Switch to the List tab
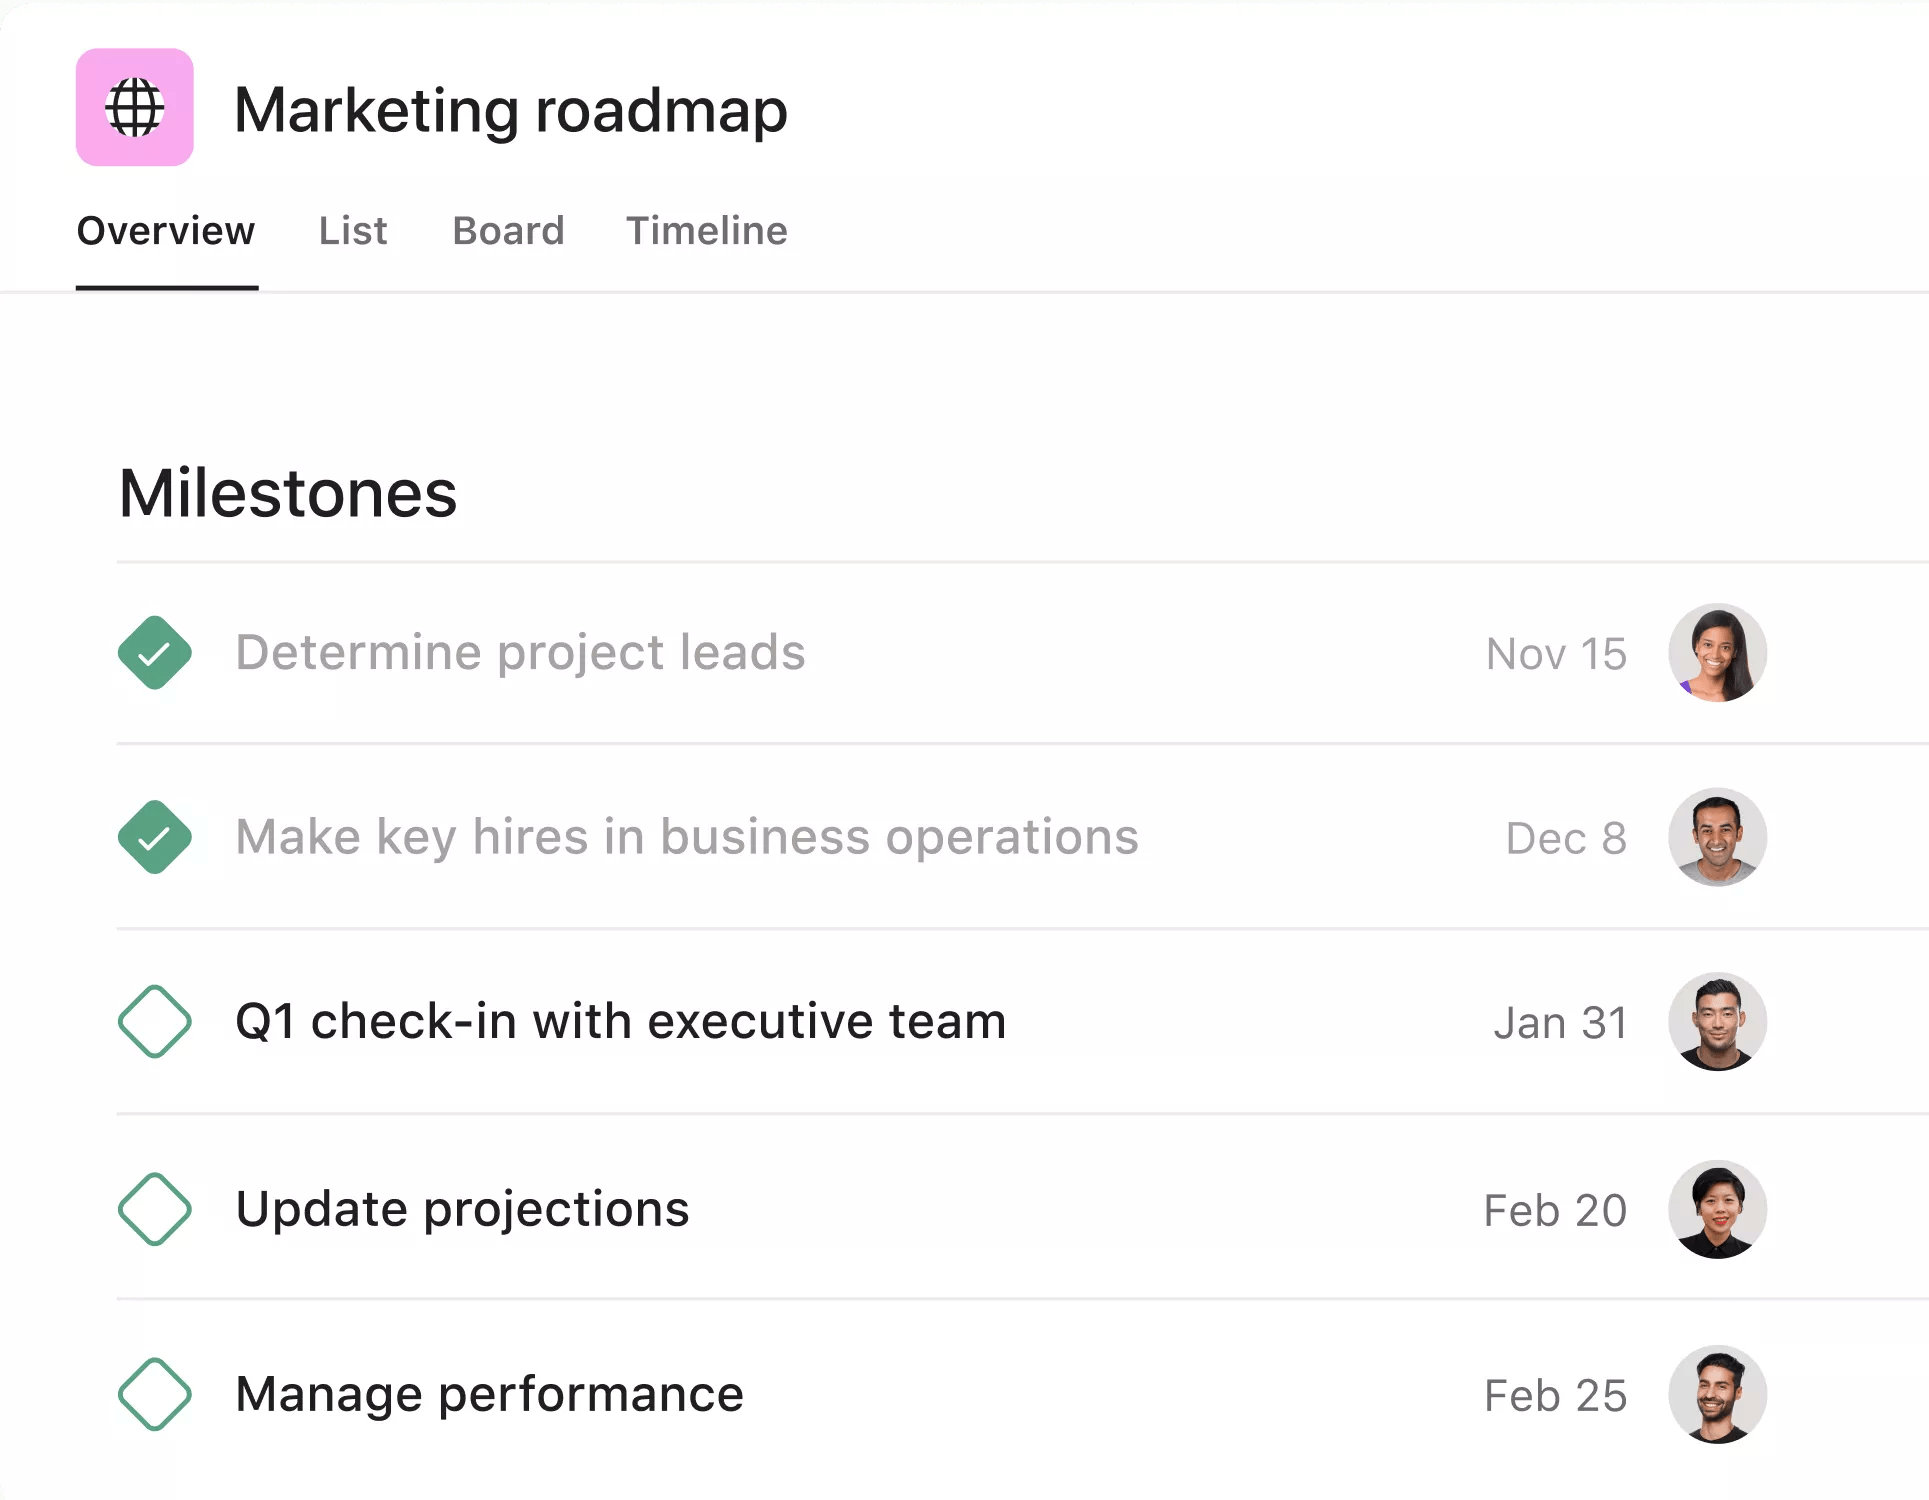 click(x=352, y=231)
